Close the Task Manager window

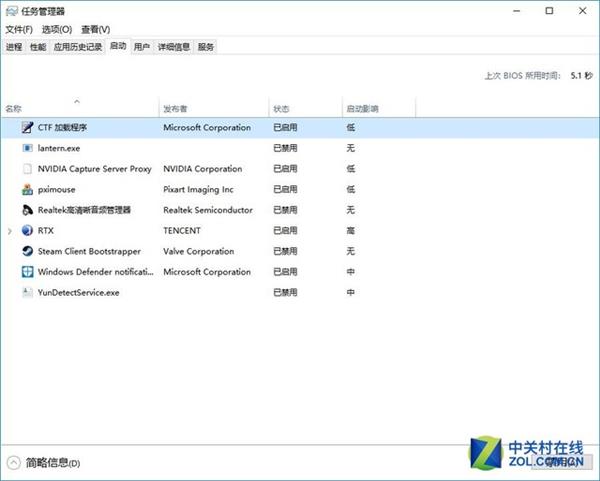(582, 11)
